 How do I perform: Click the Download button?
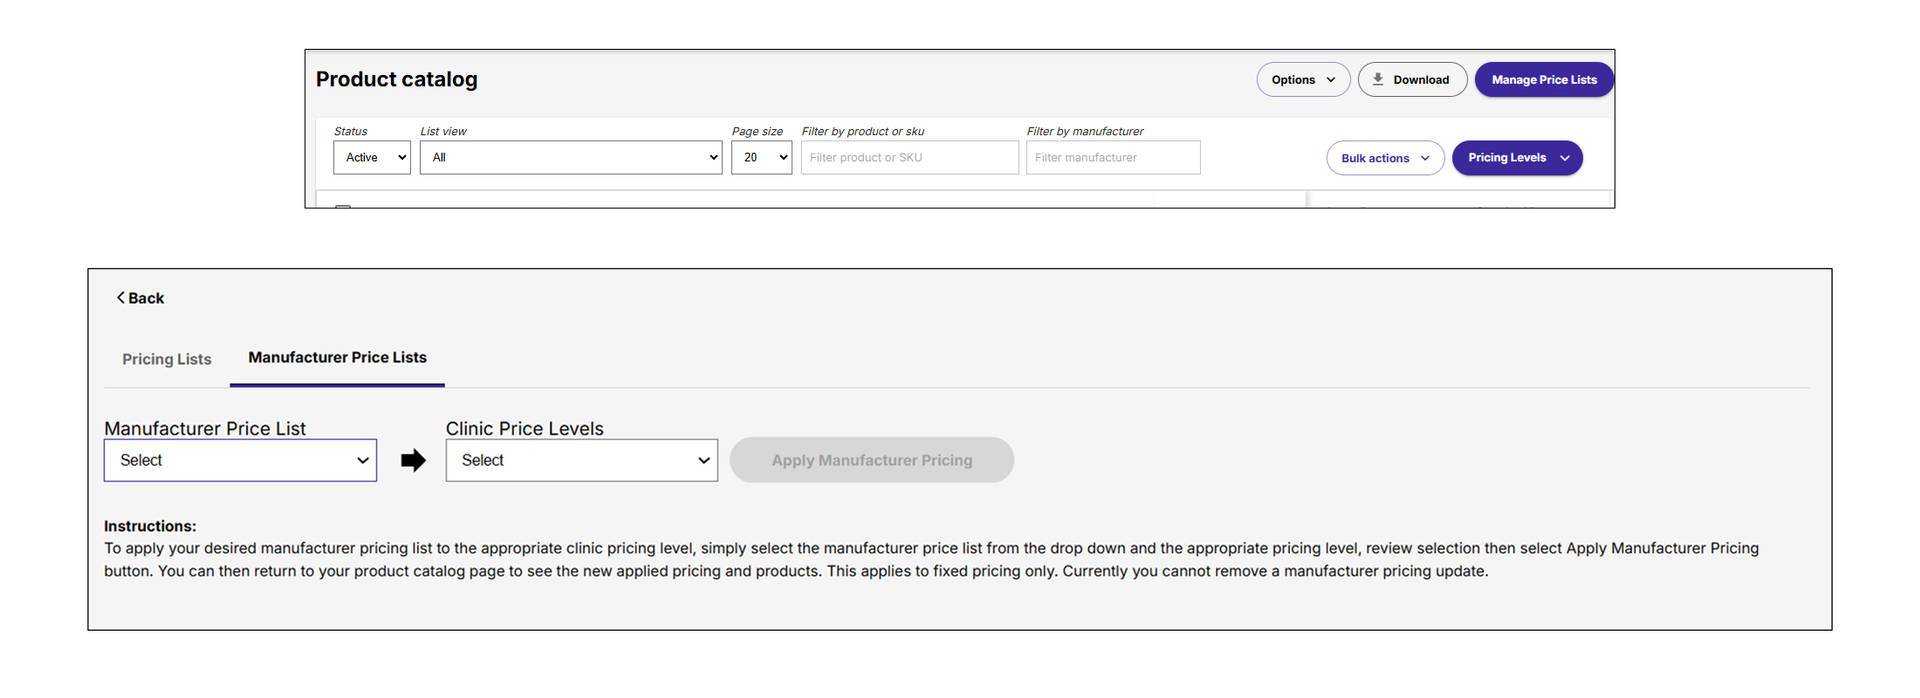pos(1412,80)
